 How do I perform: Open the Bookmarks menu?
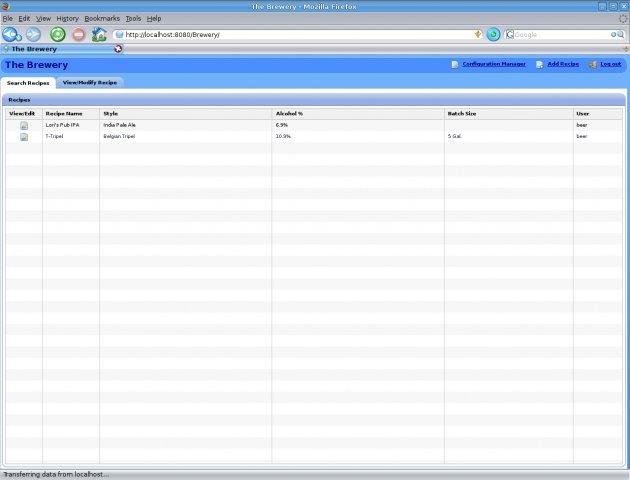point(102,18)
